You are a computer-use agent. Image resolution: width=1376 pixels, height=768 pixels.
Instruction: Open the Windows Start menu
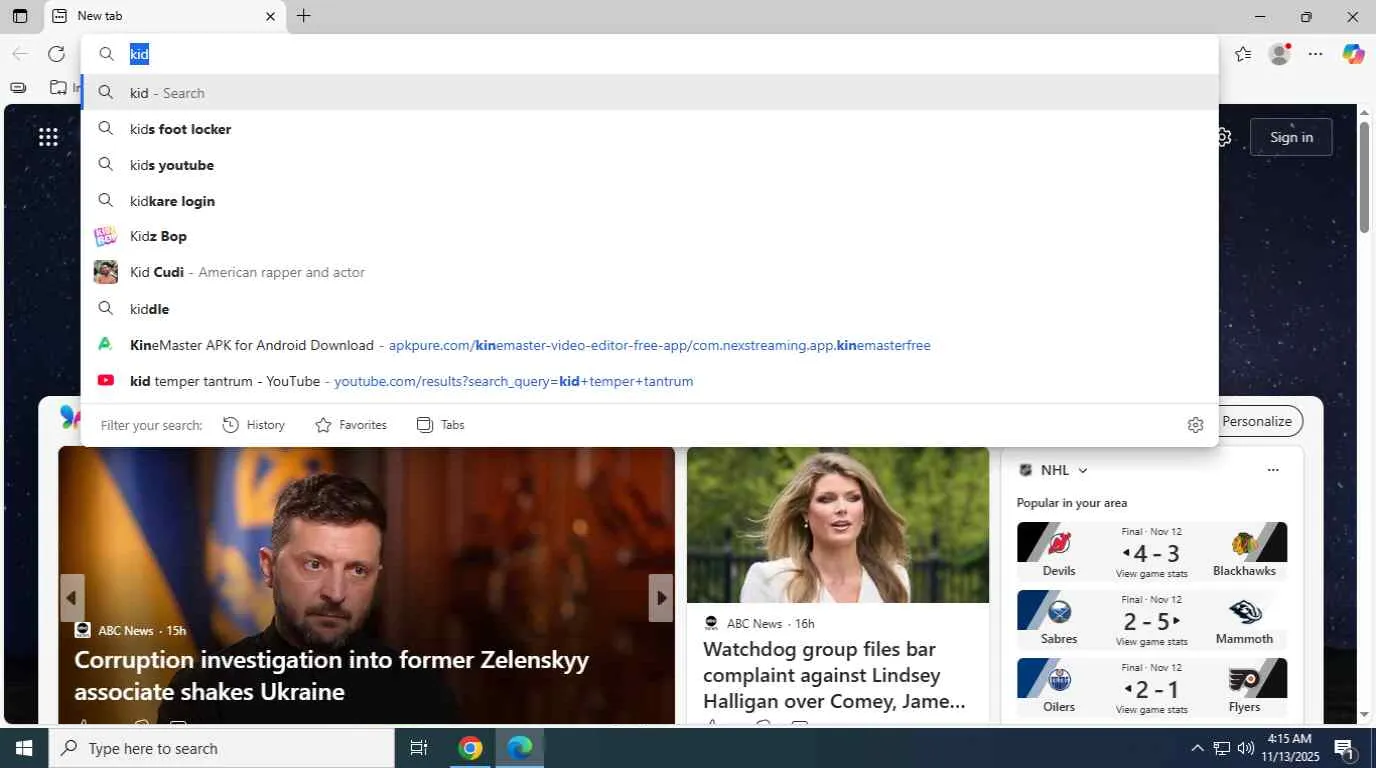click(24, 748)
